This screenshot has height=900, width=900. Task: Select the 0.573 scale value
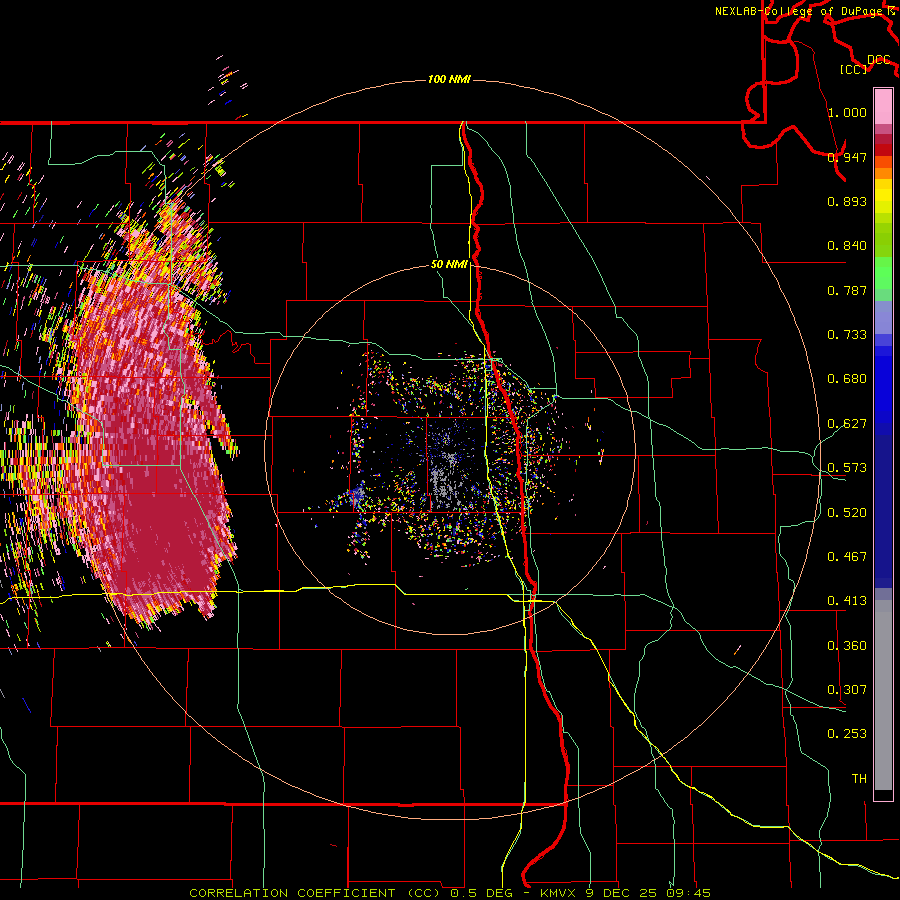click(847, 468)
